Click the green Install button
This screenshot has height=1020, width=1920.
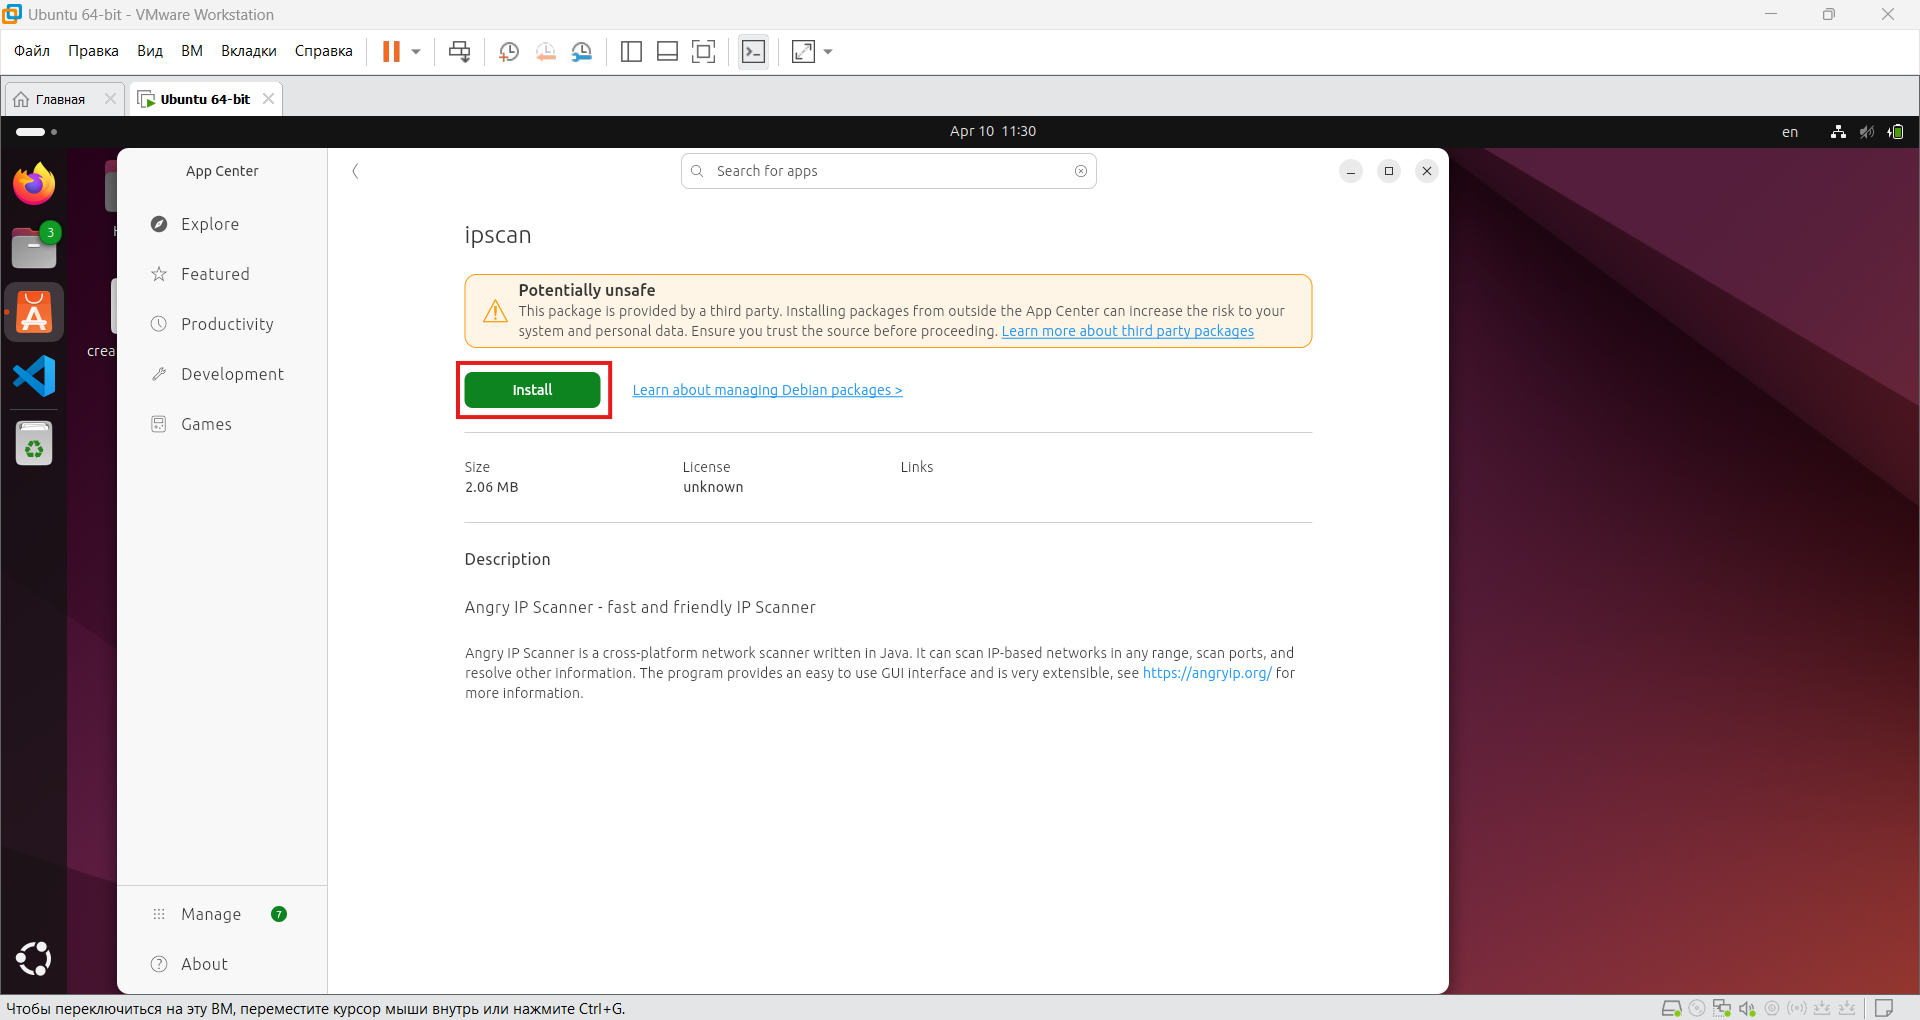tap(532, 390)
